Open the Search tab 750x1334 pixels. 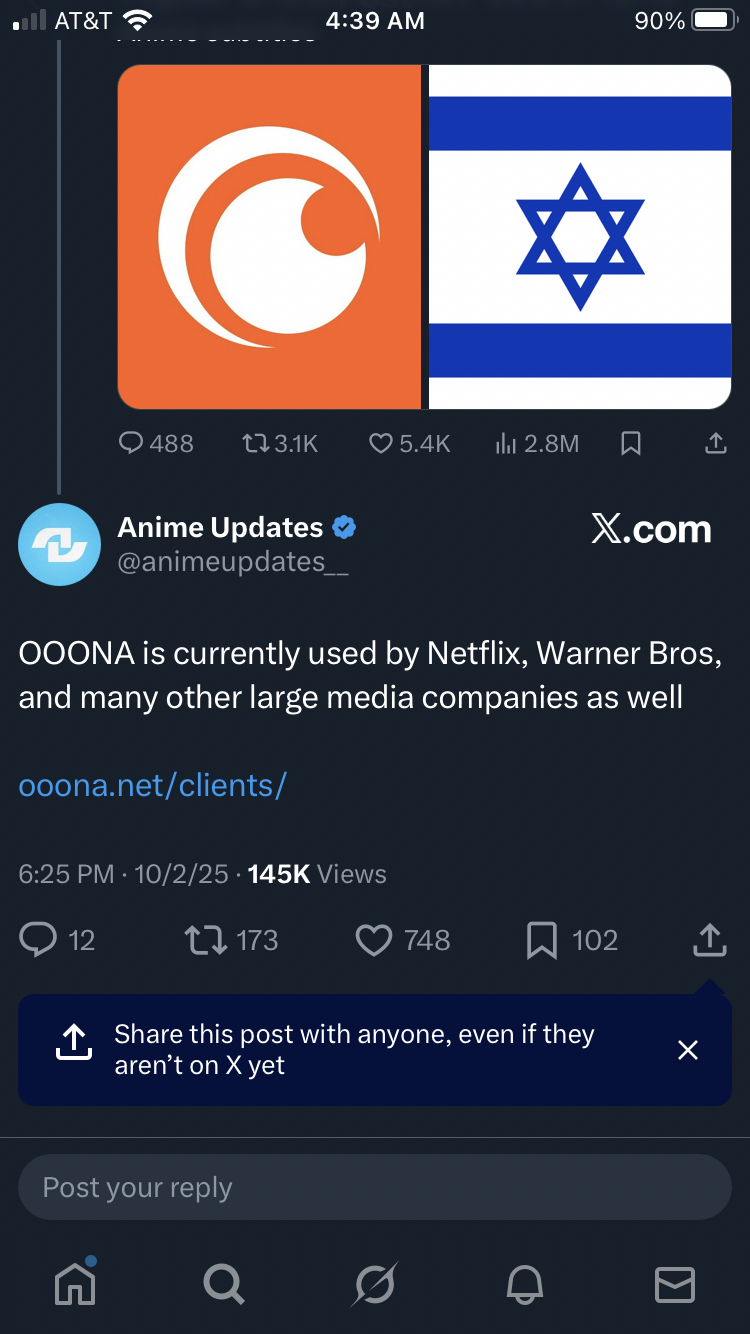pyautogui.click(x=223, y=1284)
